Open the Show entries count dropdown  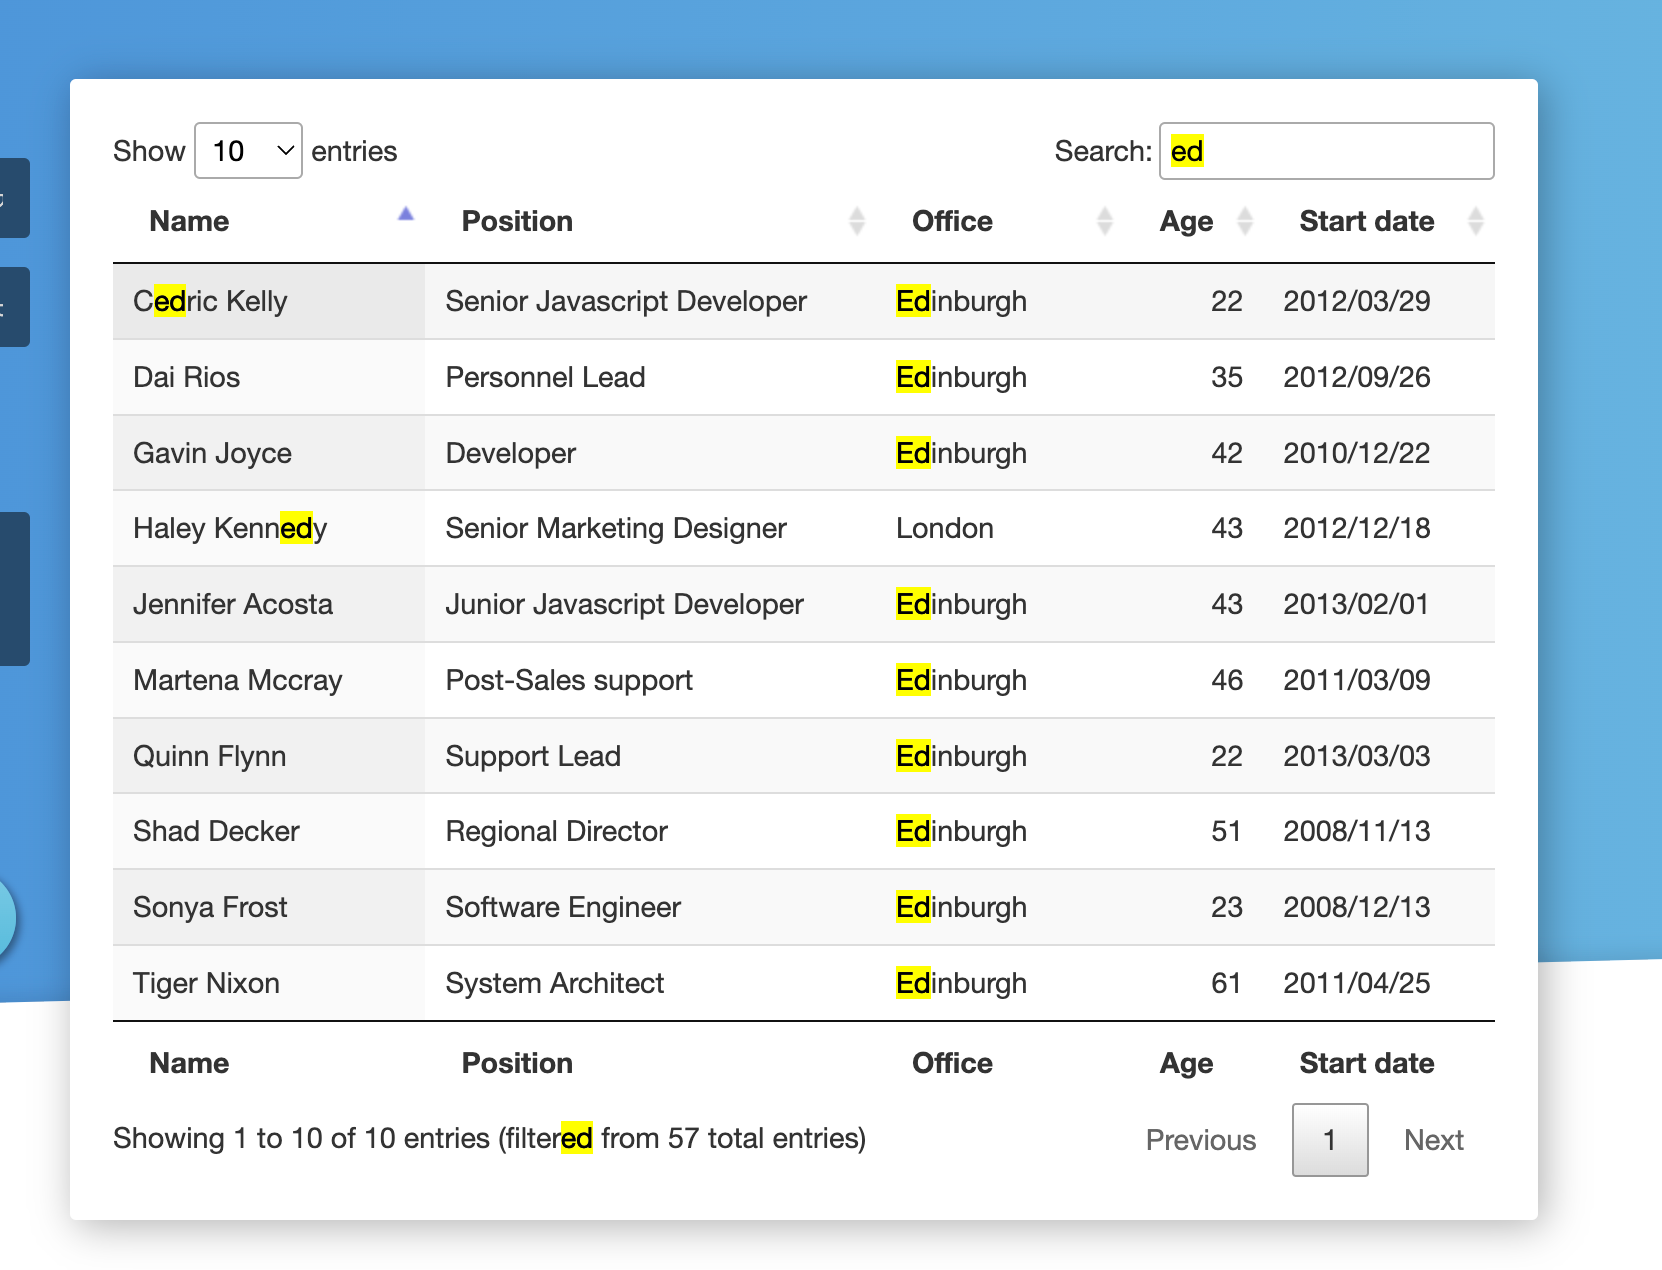click(x=248, y=151)
